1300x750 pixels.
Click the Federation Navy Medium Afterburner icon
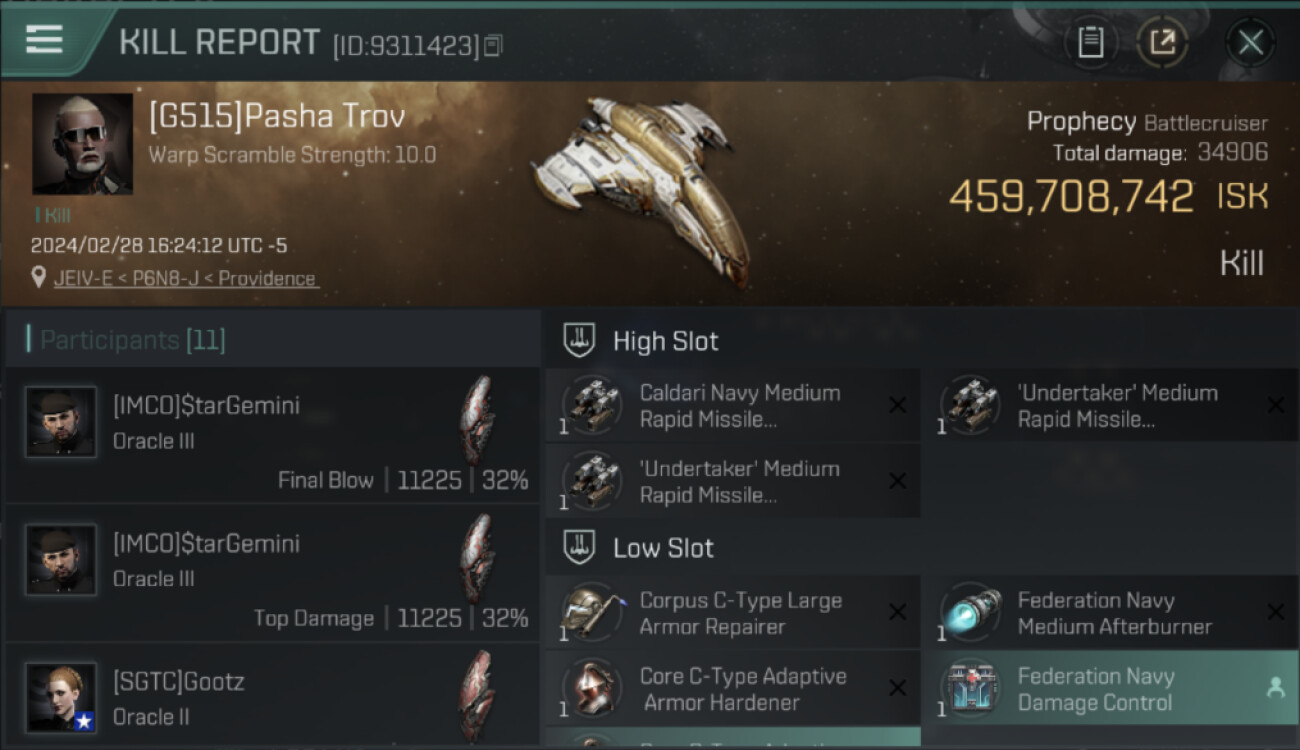pos(971,613)
